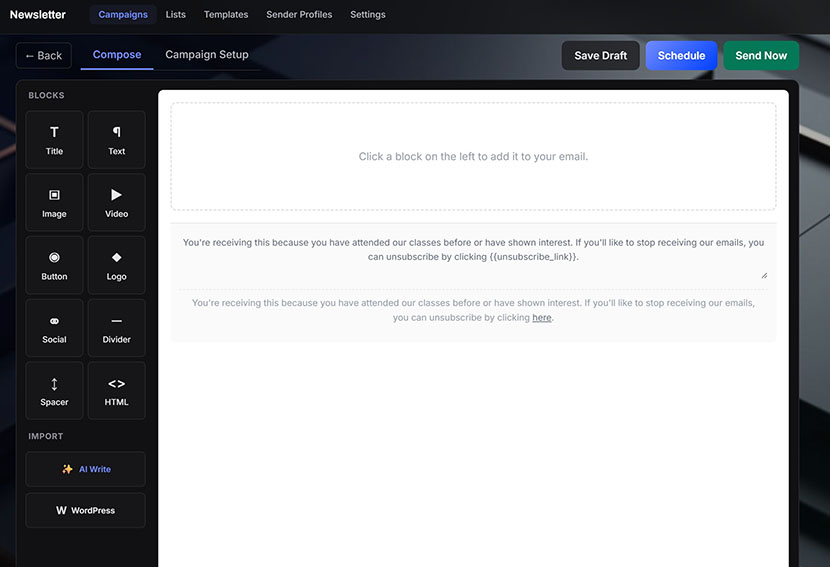Add a Title block
The width and height of the screenshot is (830, 567).
tap(54, 140)
